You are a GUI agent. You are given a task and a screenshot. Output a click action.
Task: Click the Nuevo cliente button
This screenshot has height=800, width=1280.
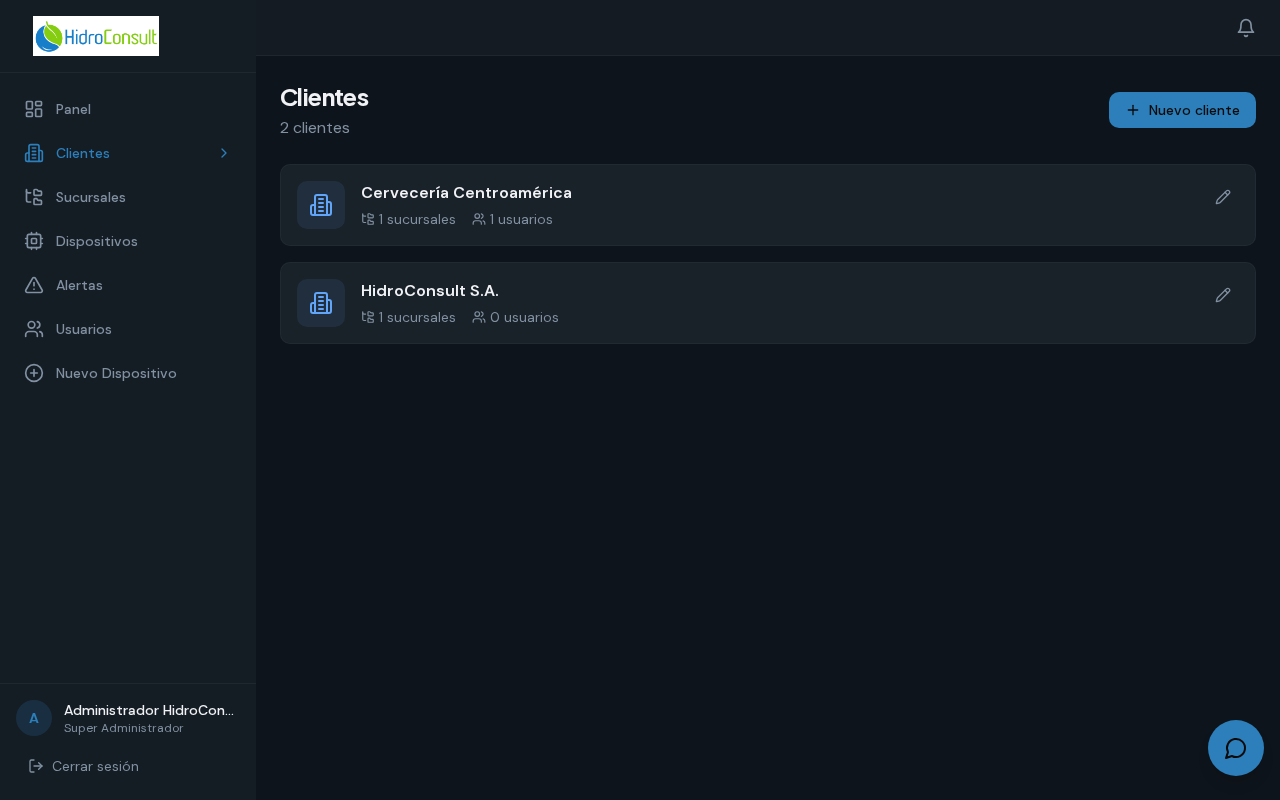(1182, 110)
